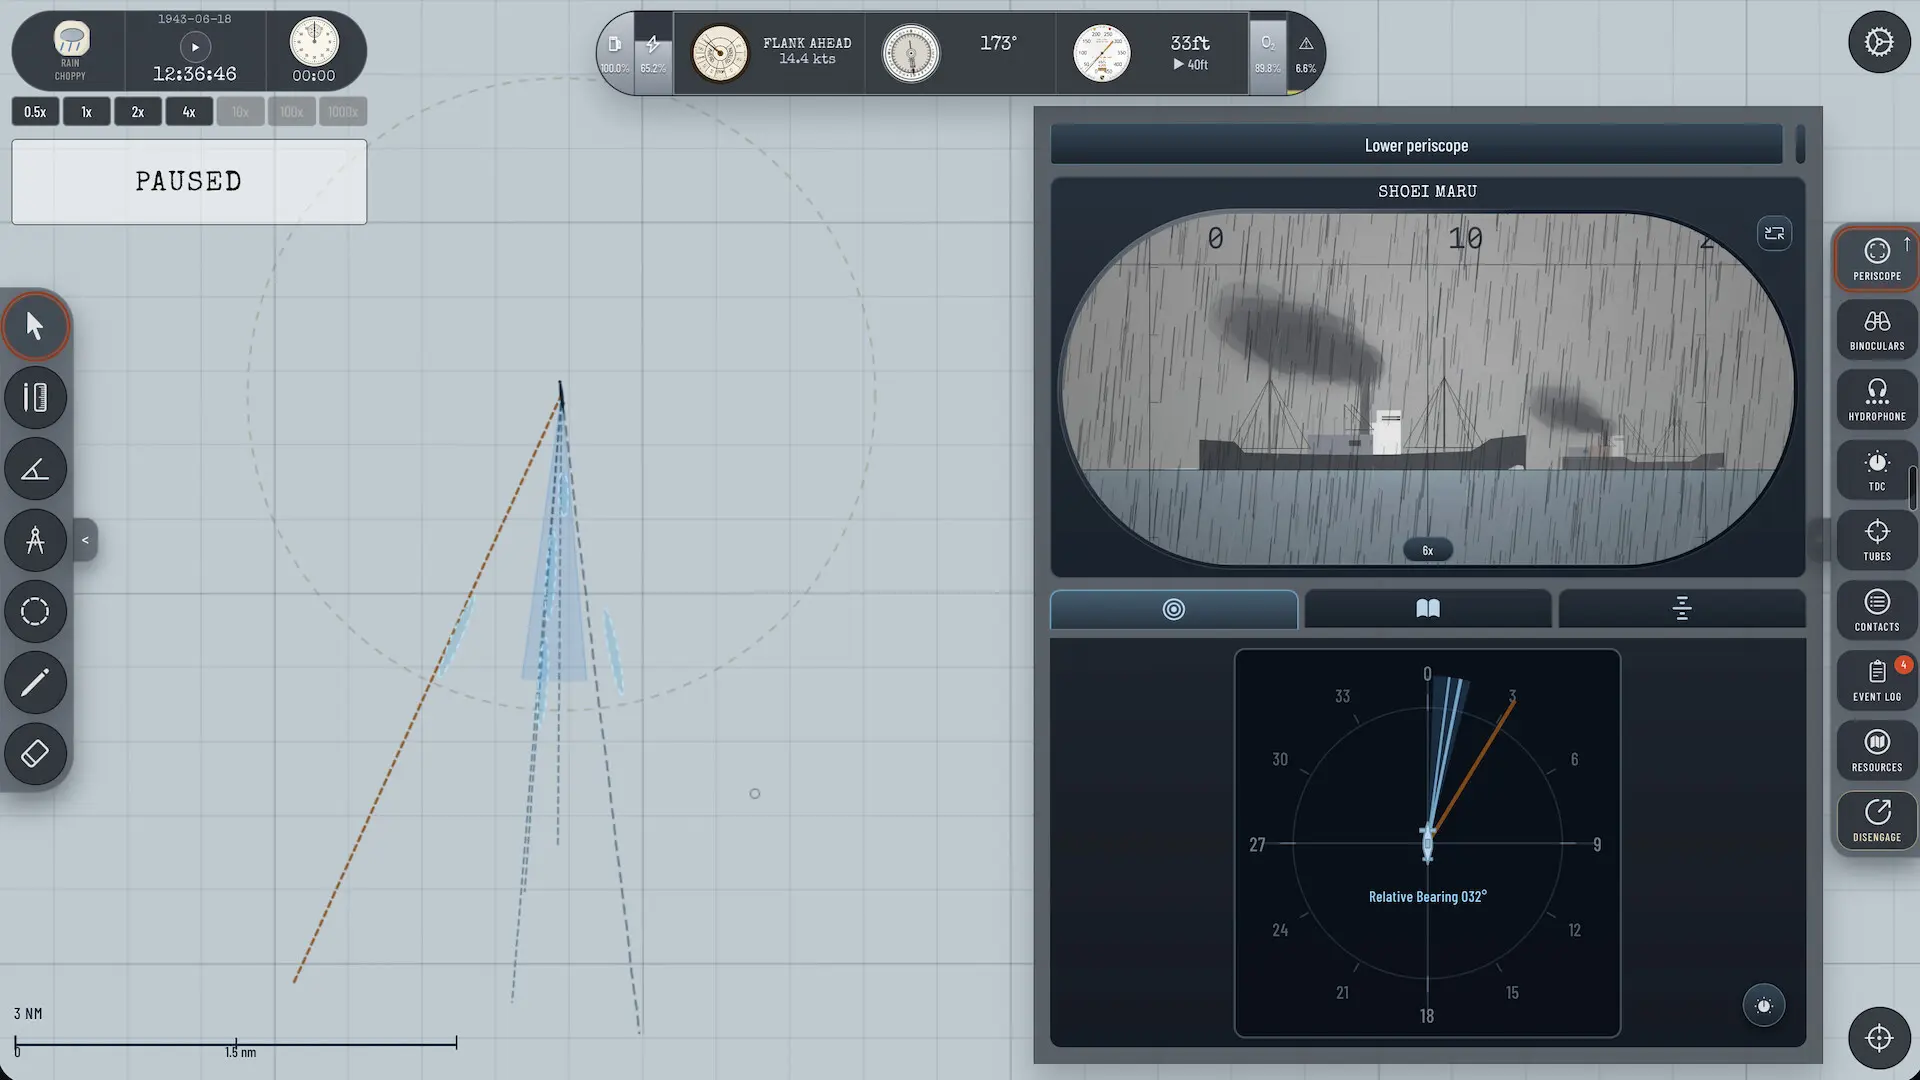Viewport: 1920px width, 1080px height.
Task: Open the recognition manual book tab
Action: pos(1428,609)
